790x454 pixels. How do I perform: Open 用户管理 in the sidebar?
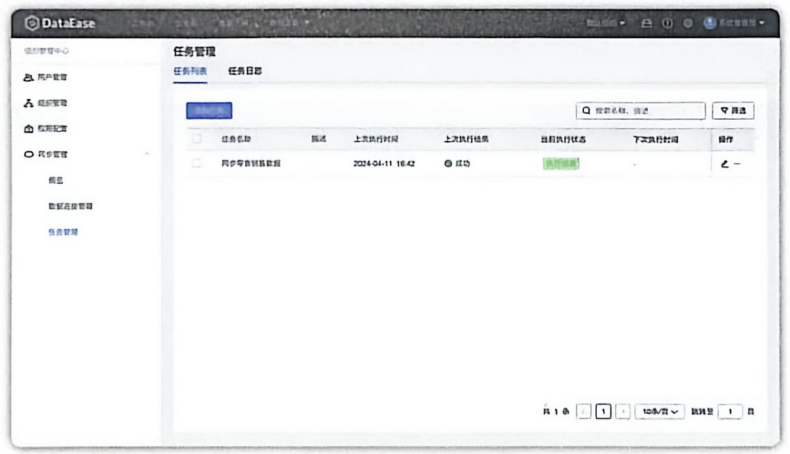point(52,77)
